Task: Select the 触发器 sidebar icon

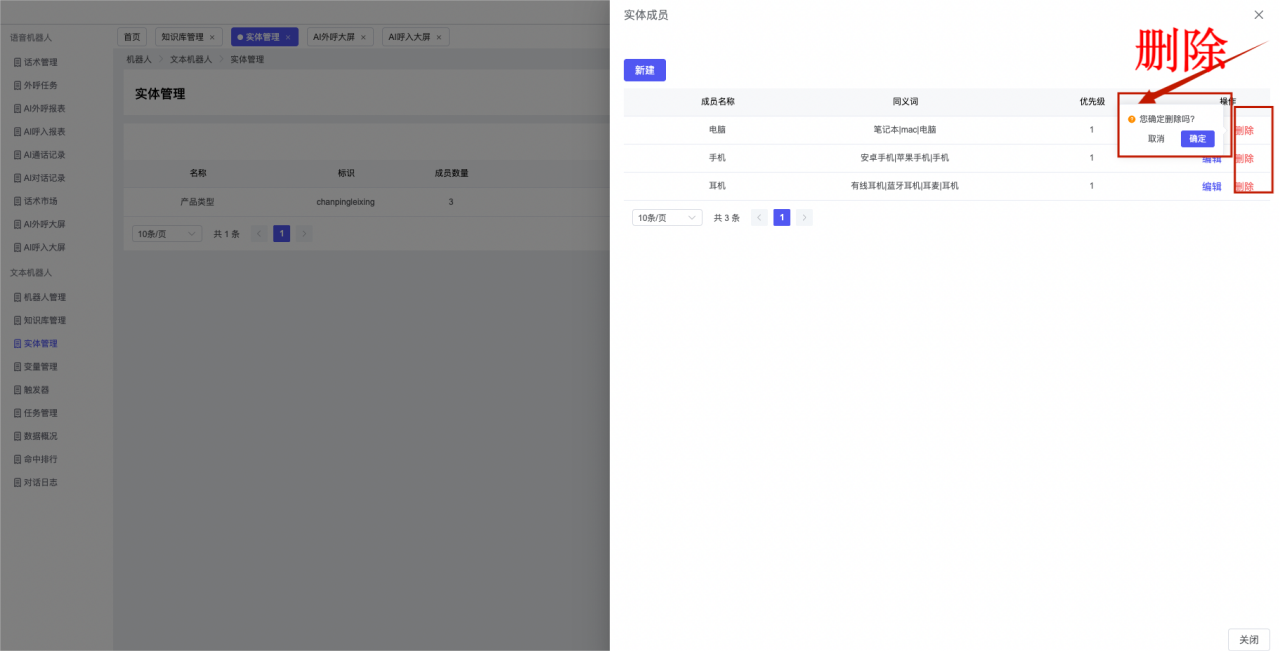Action: [17, 390]
